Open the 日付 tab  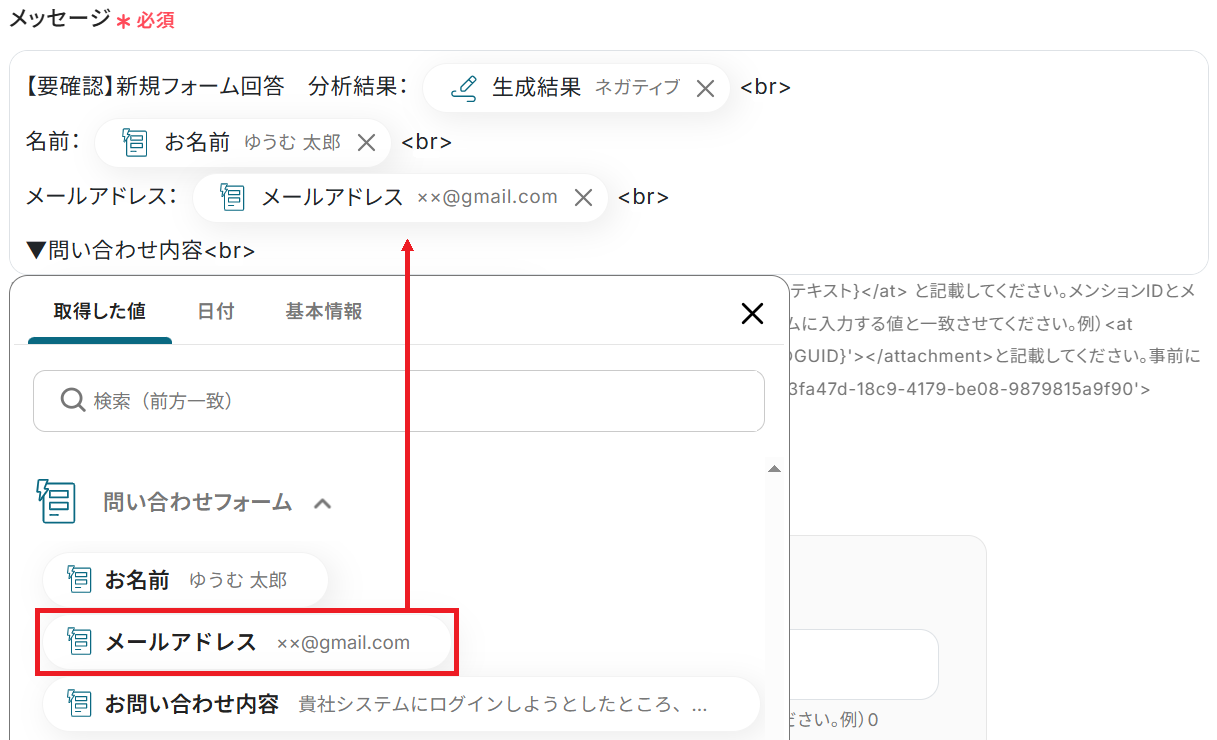pos(216,311)
